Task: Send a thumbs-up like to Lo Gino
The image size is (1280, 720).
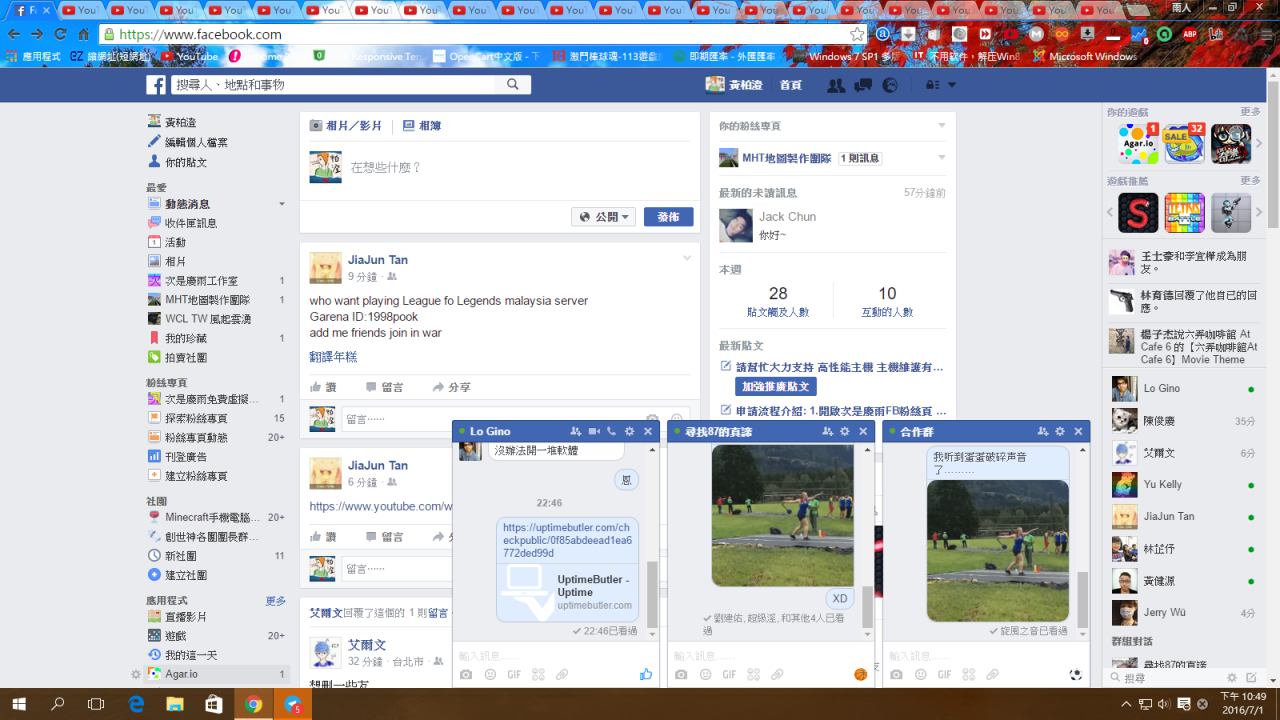Action: (646, 675)
